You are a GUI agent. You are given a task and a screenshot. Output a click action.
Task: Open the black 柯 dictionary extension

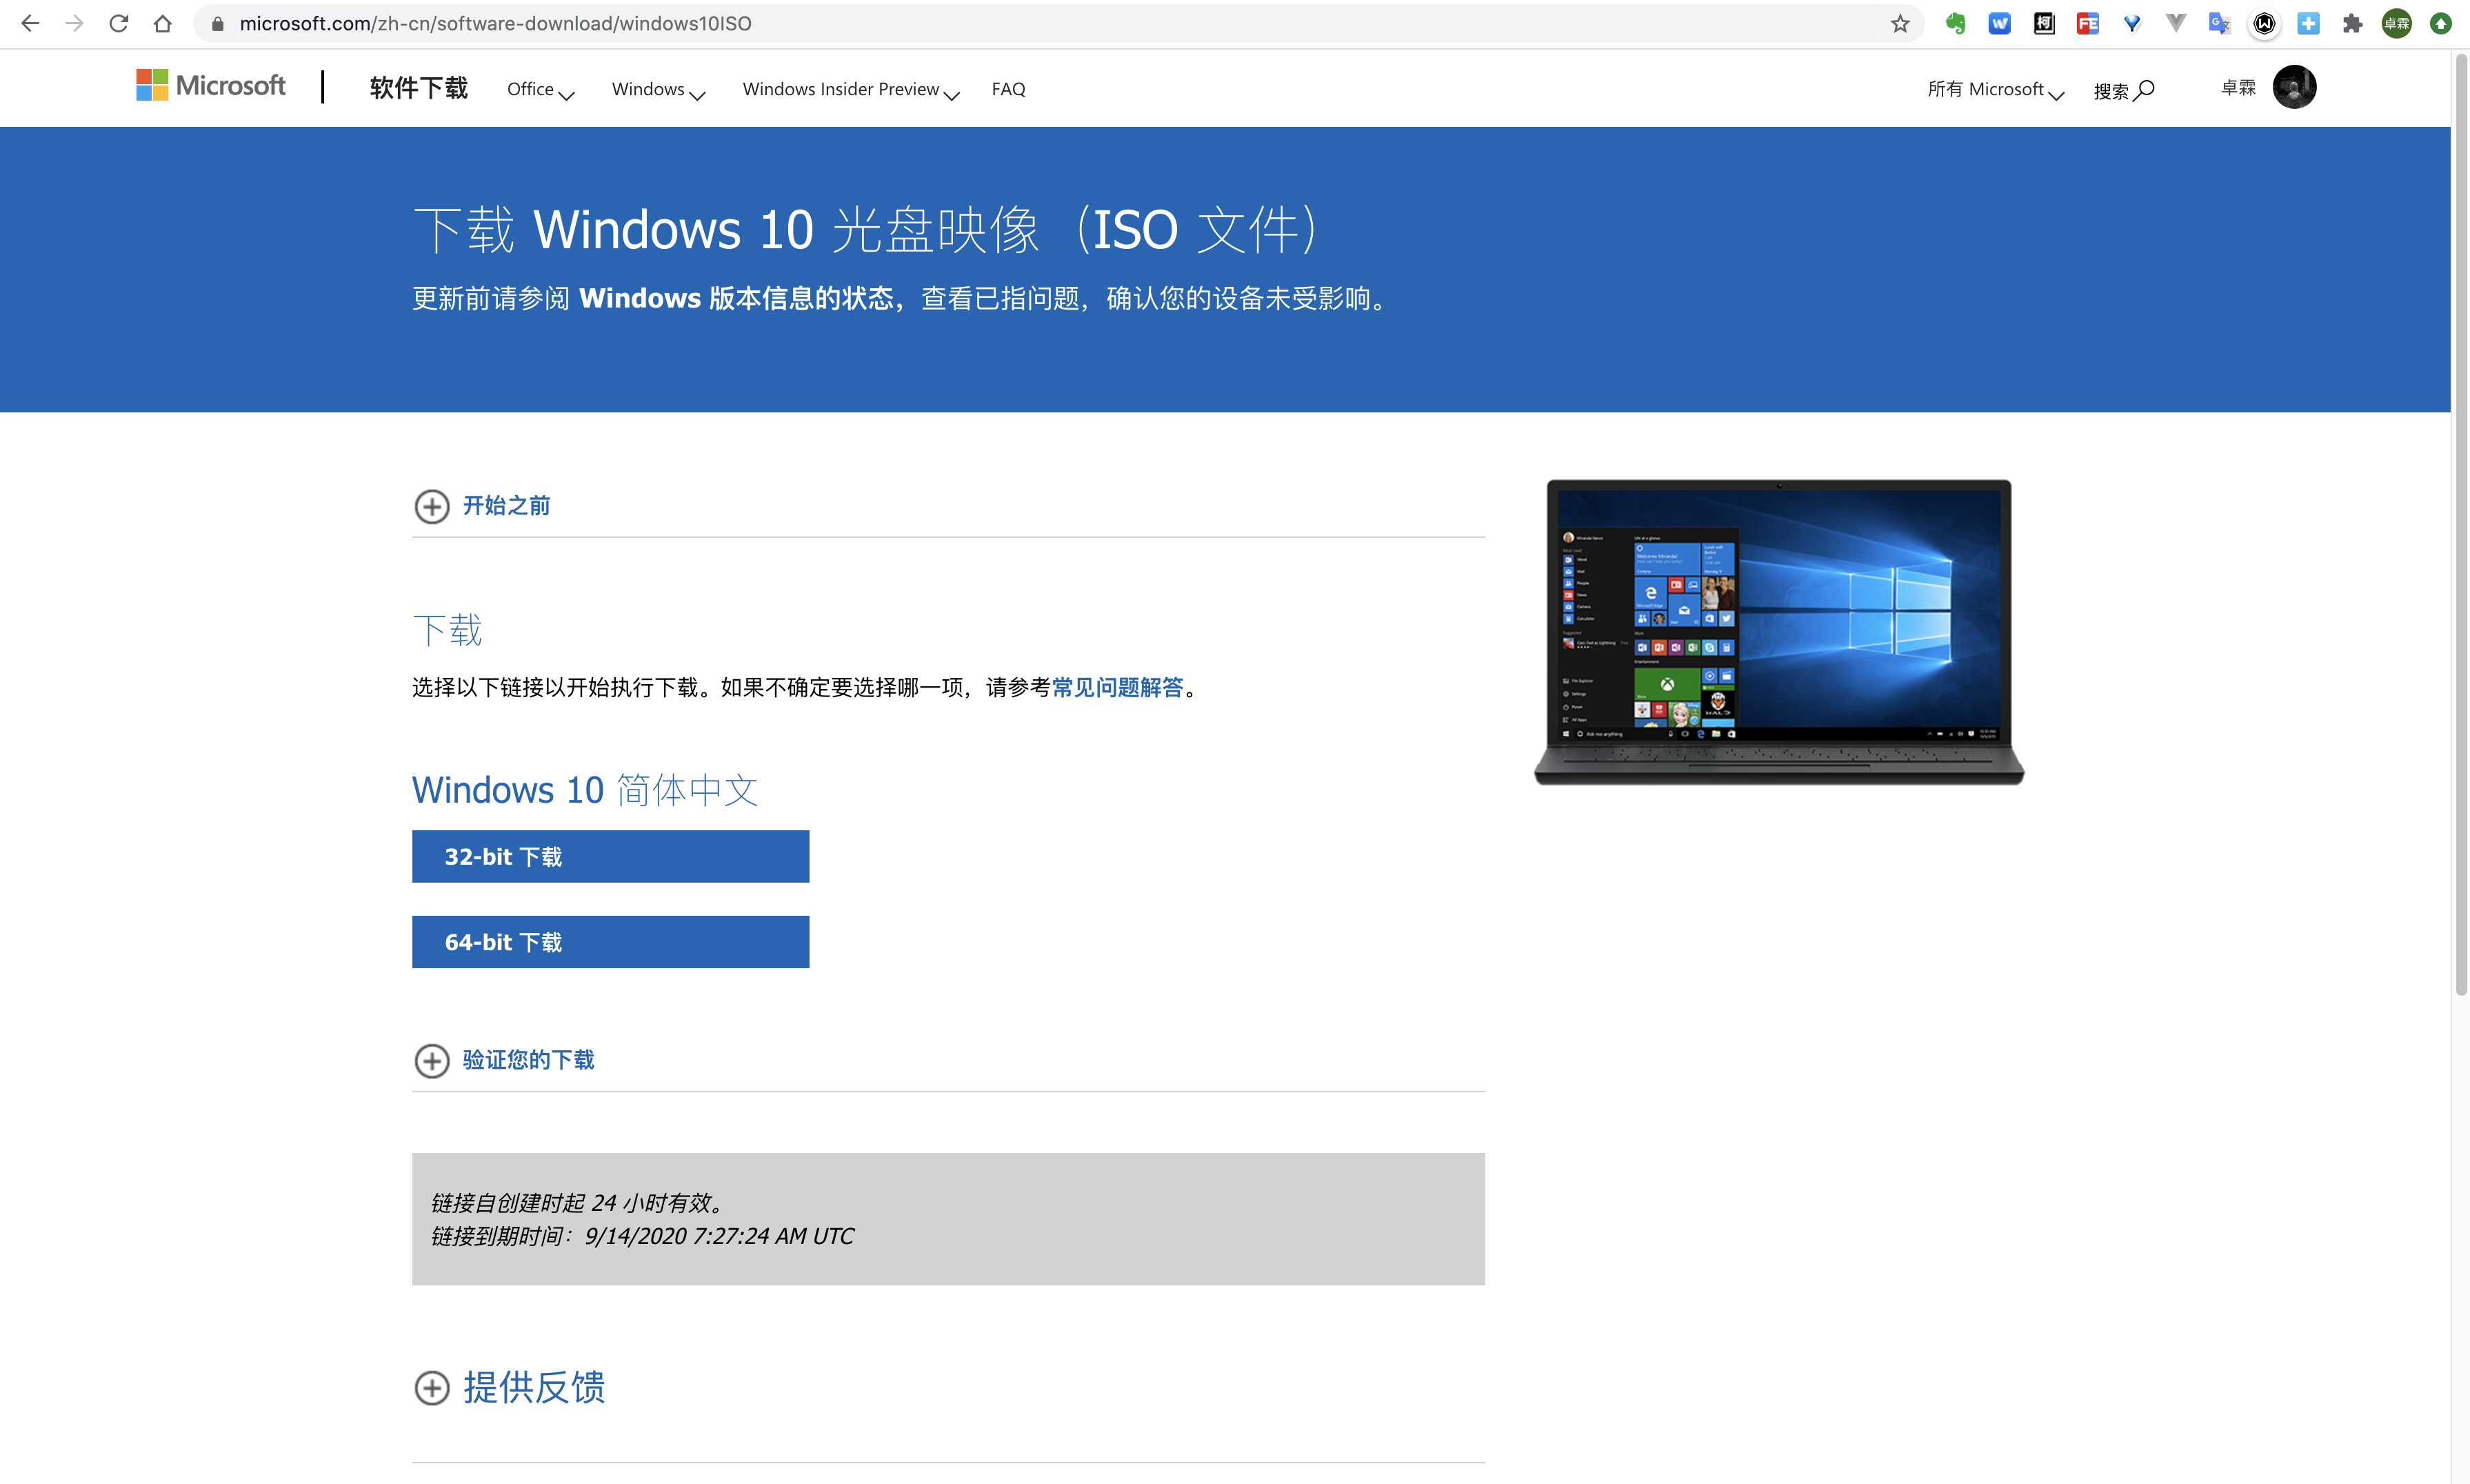click(x=2044, y=23)
